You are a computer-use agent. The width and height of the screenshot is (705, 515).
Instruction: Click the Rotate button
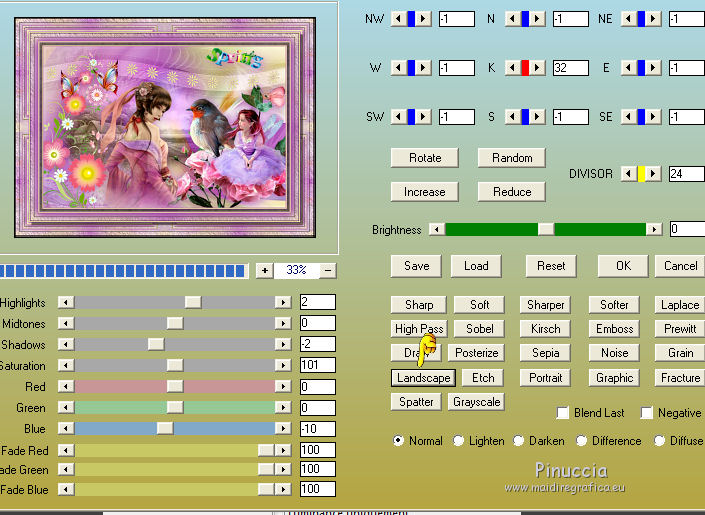(425, 158)
